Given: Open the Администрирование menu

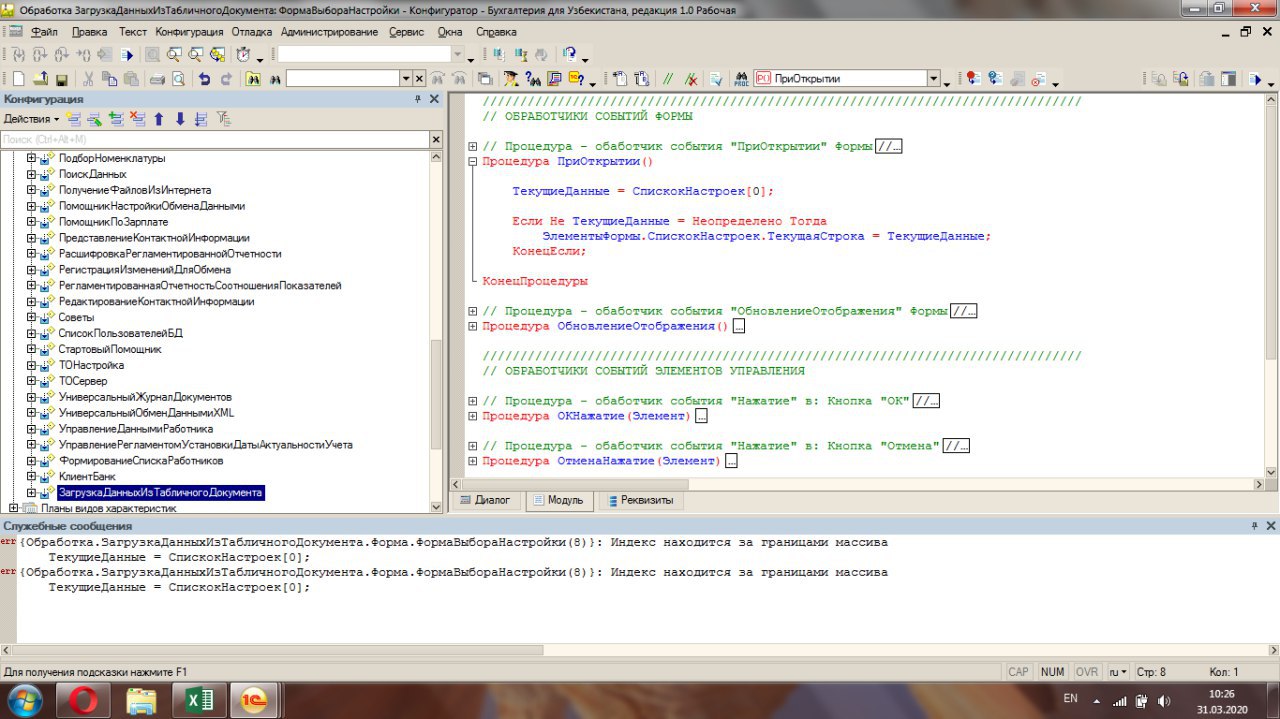Looking at the screenshot, I should [330, 32].
